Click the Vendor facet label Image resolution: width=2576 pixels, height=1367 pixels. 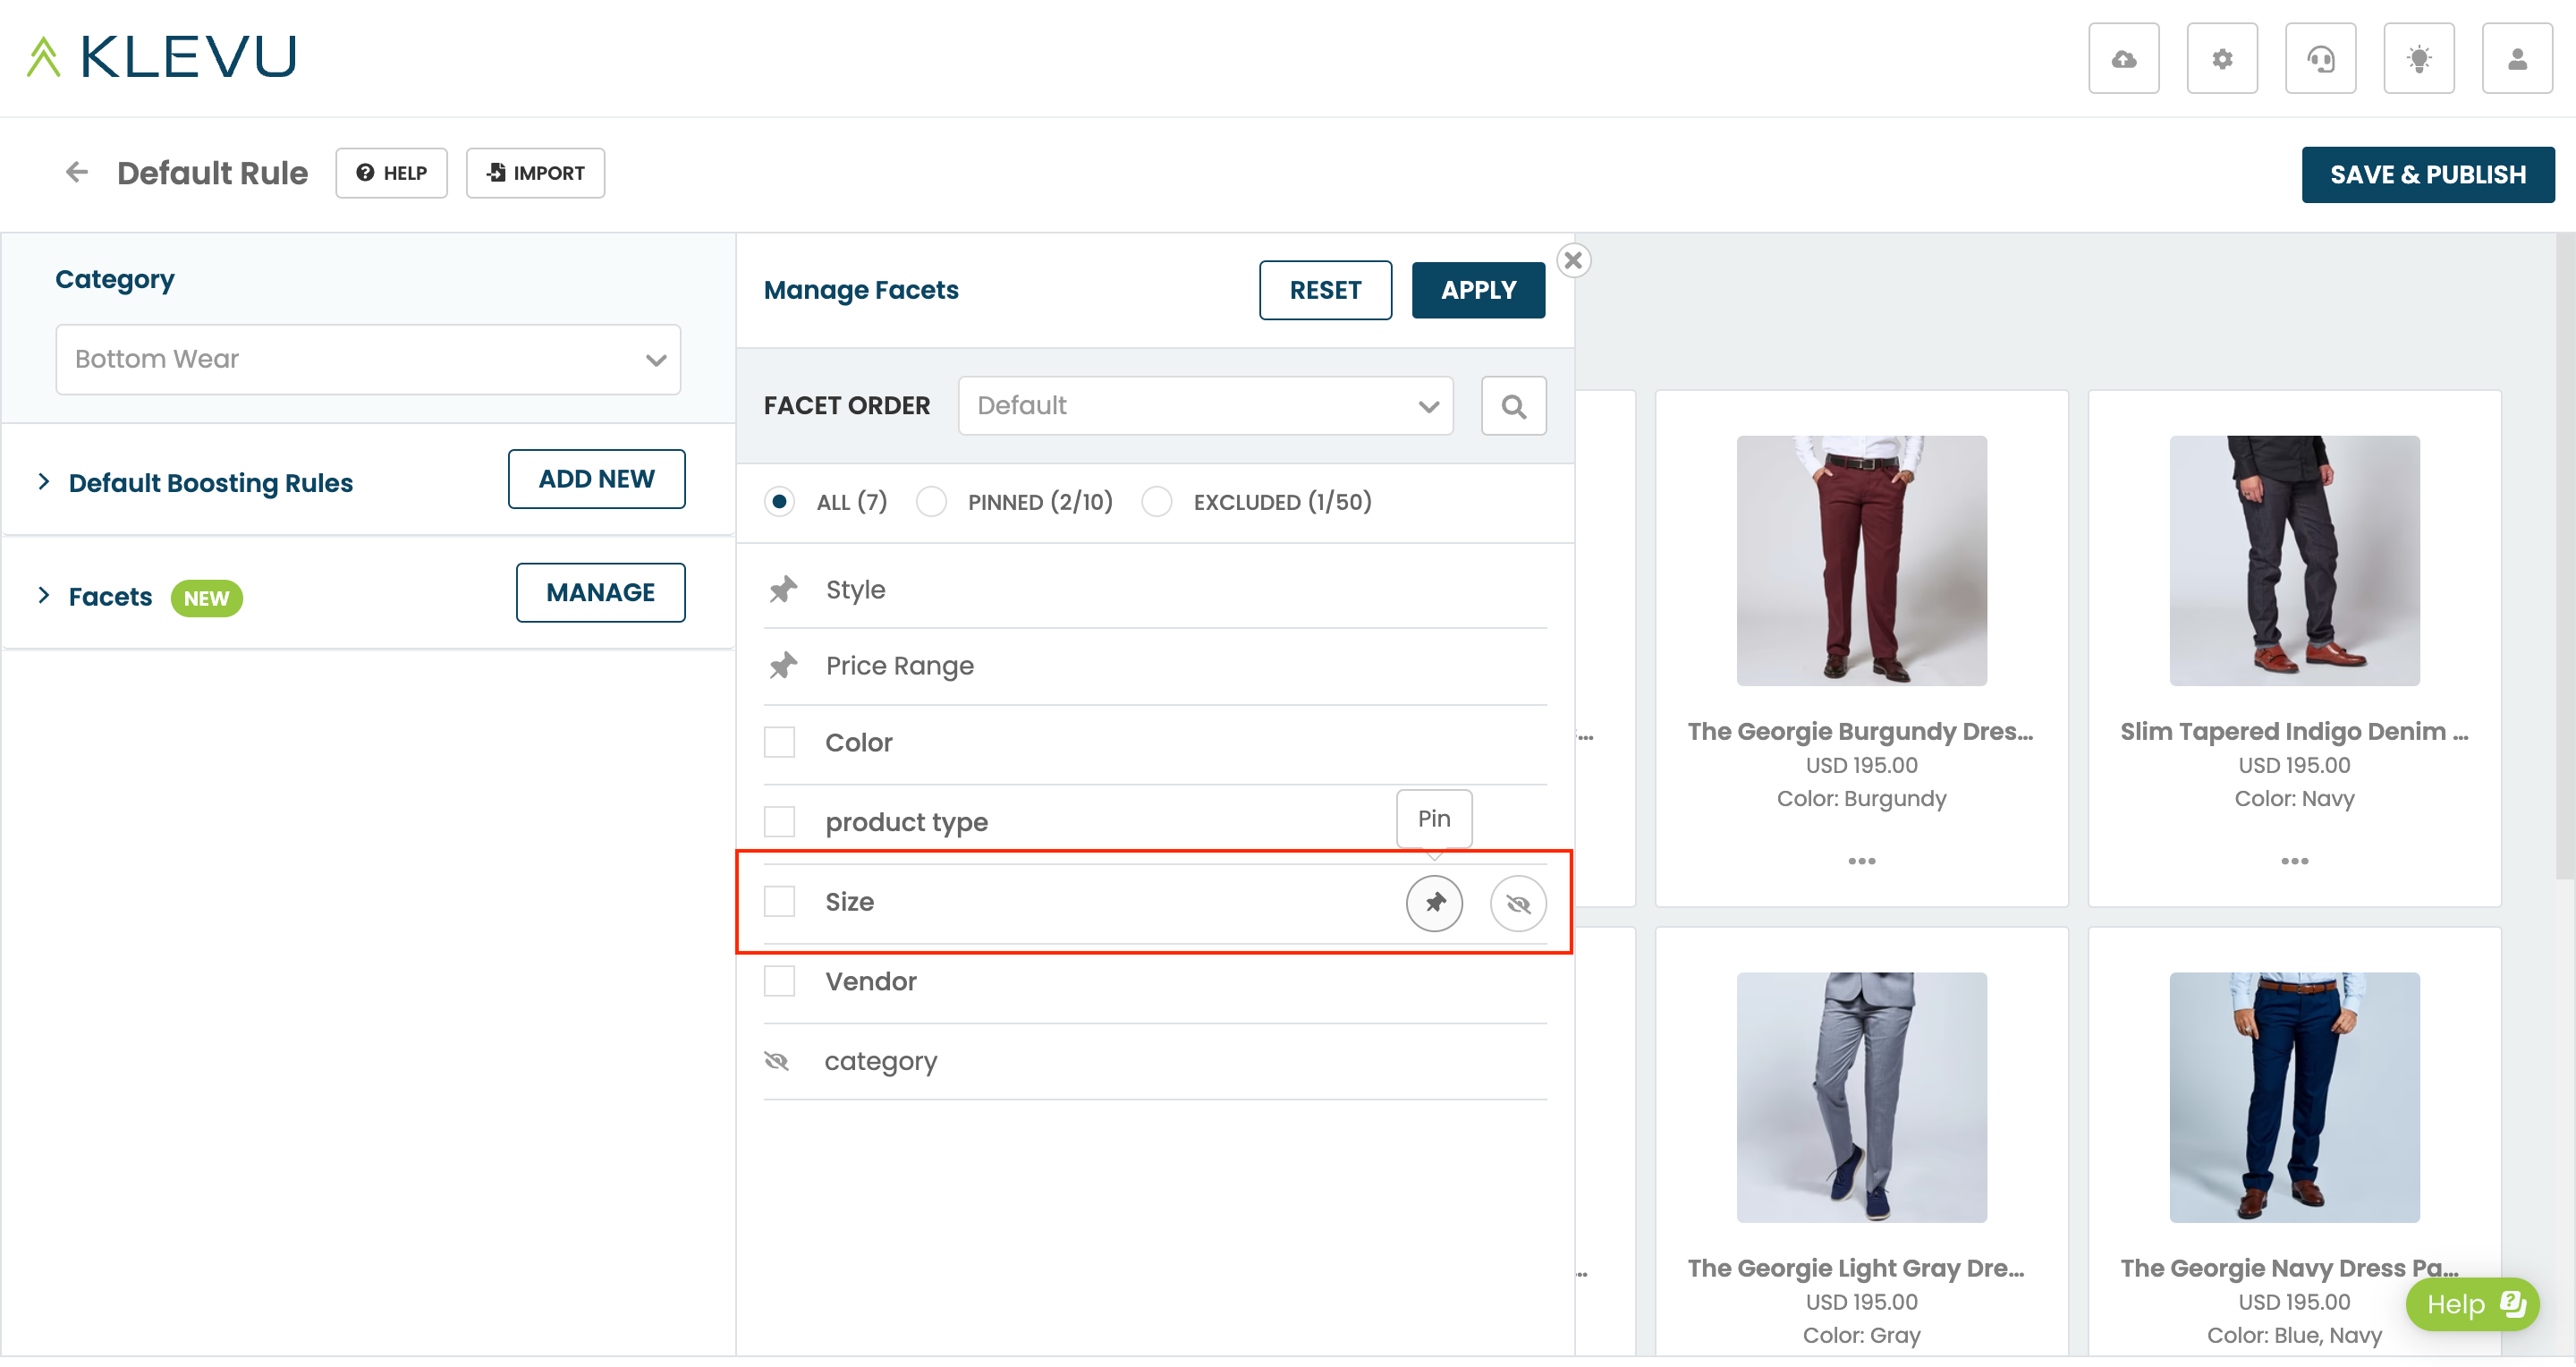(x=871, y=982)
